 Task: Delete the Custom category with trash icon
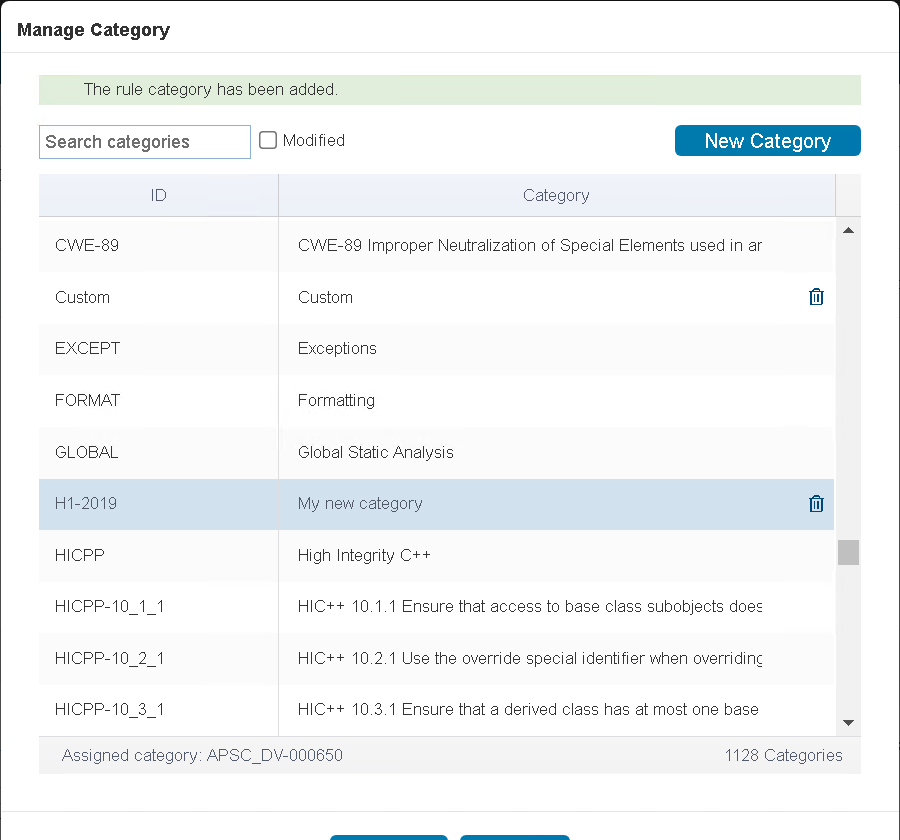[x=816, y=297]
